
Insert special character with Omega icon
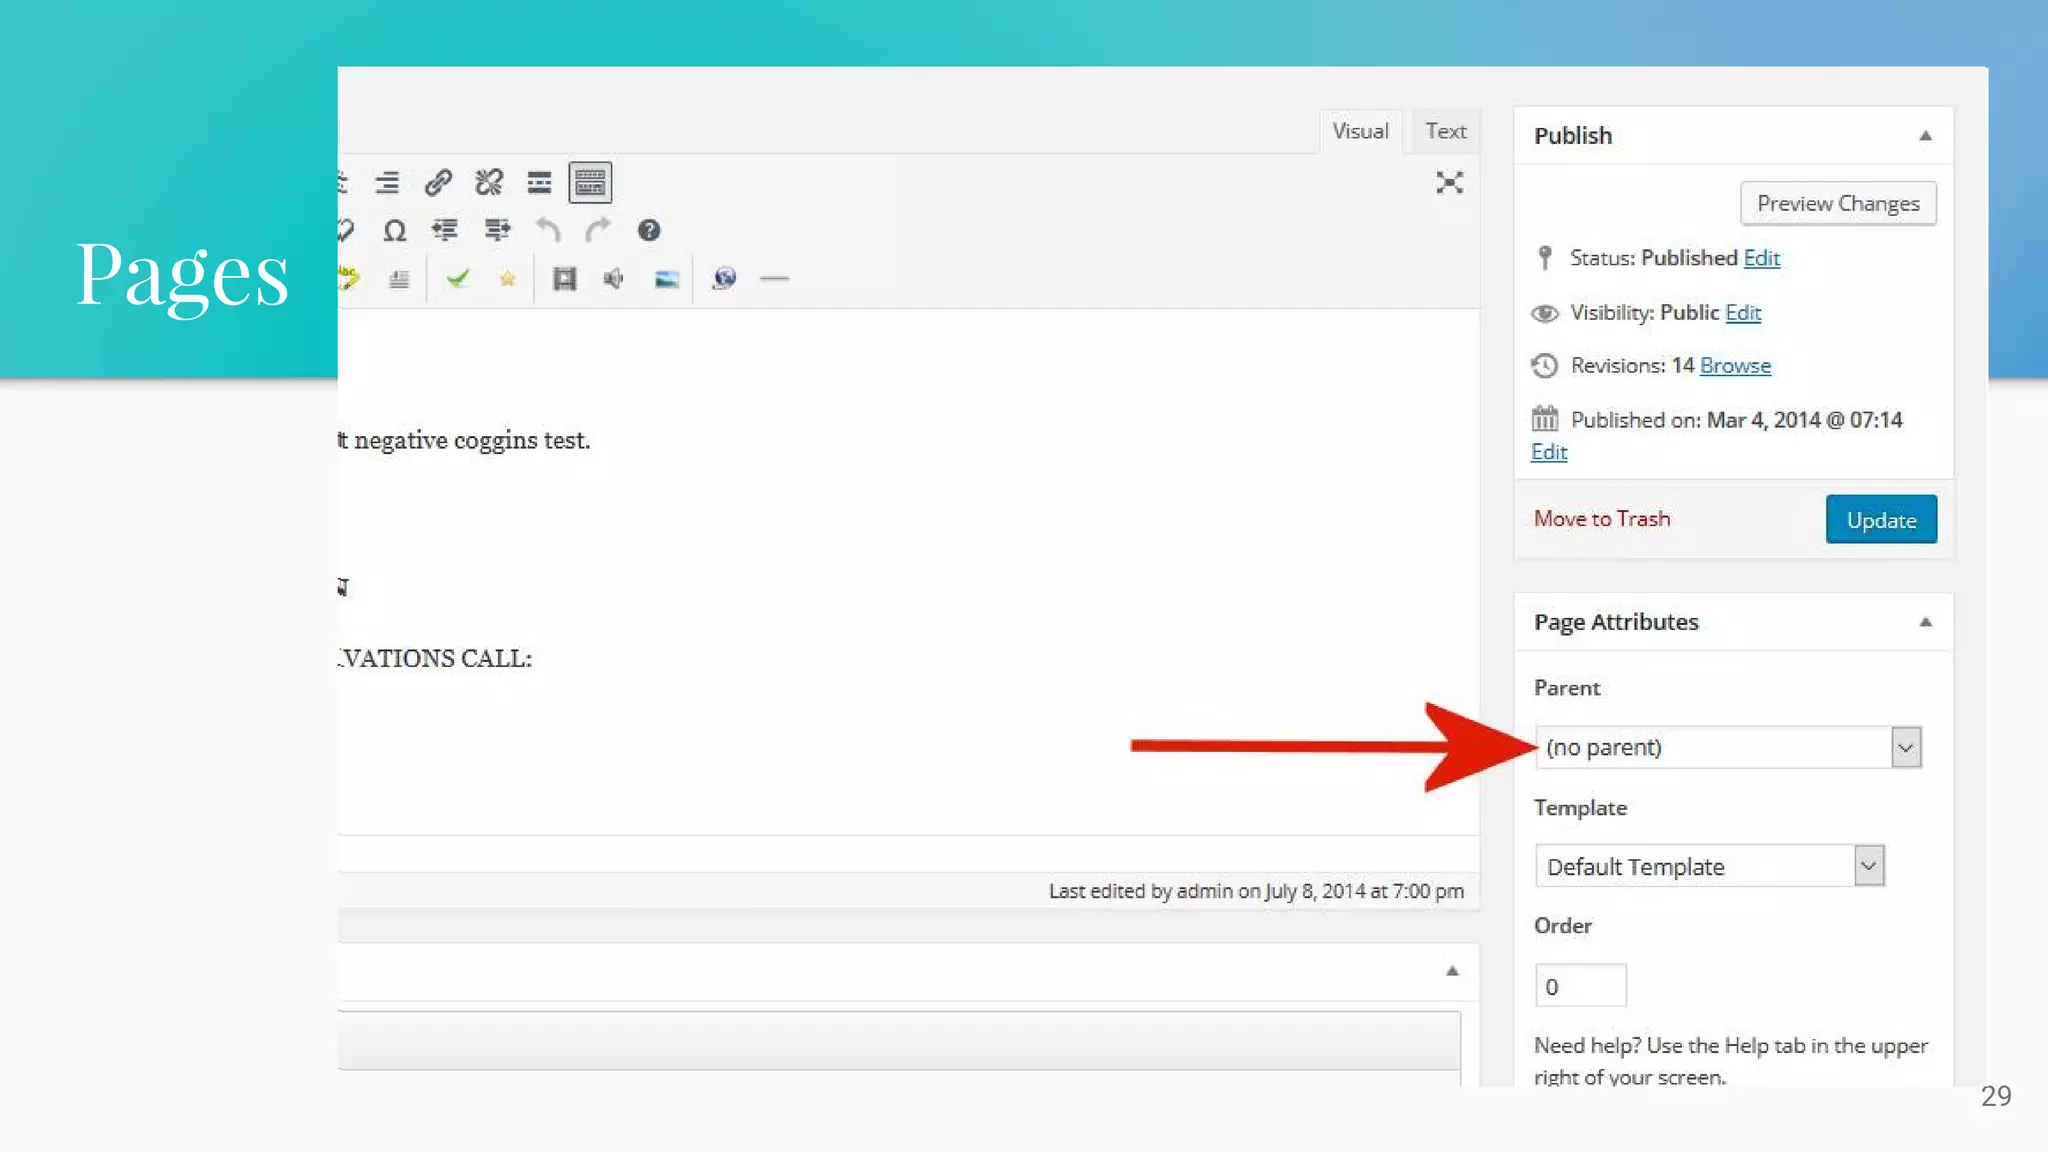[x=395, y=231]
